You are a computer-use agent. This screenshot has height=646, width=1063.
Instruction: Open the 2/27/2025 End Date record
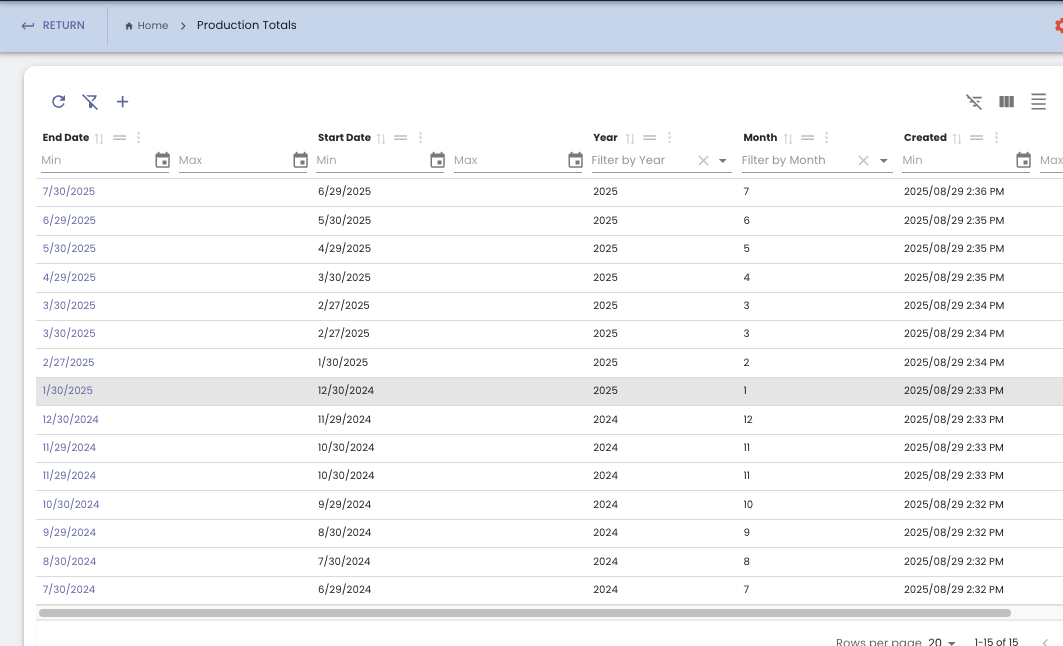coord(68,362)
